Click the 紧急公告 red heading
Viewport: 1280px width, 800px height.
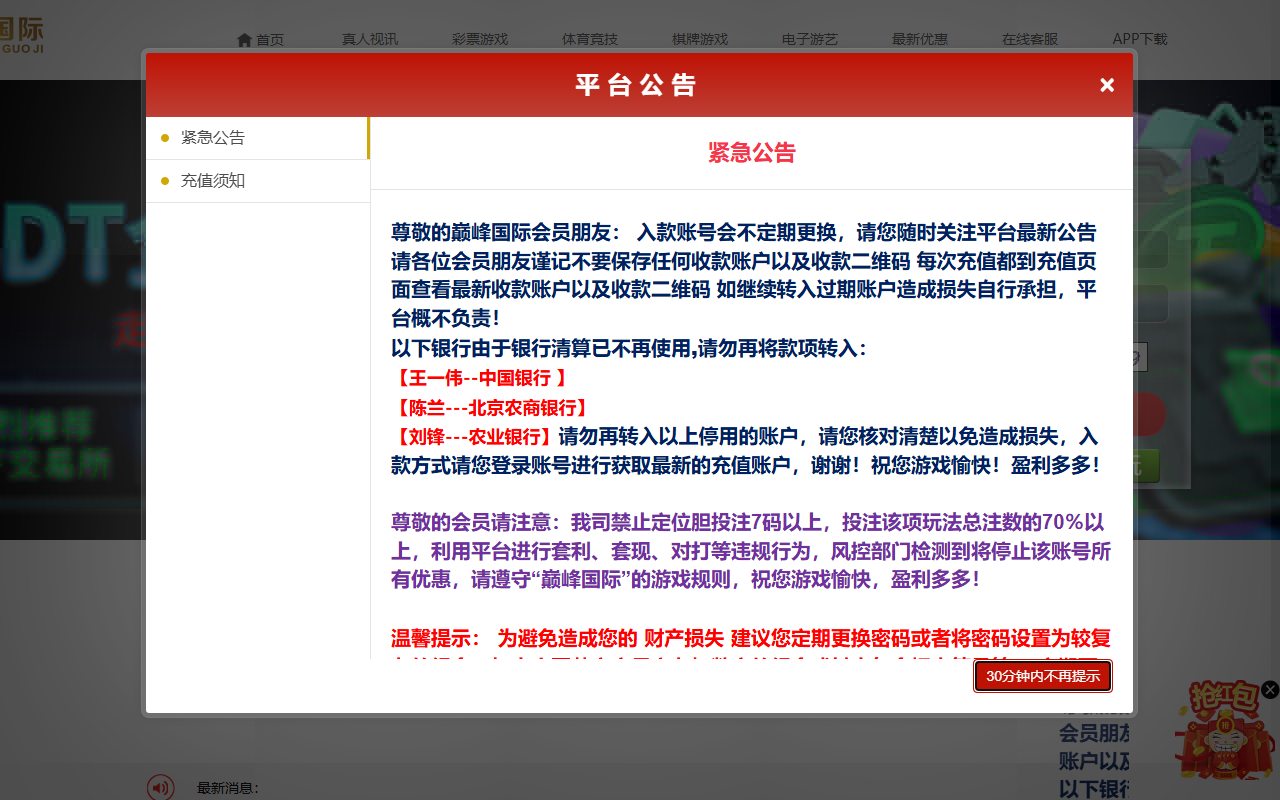tap(752, 153)
